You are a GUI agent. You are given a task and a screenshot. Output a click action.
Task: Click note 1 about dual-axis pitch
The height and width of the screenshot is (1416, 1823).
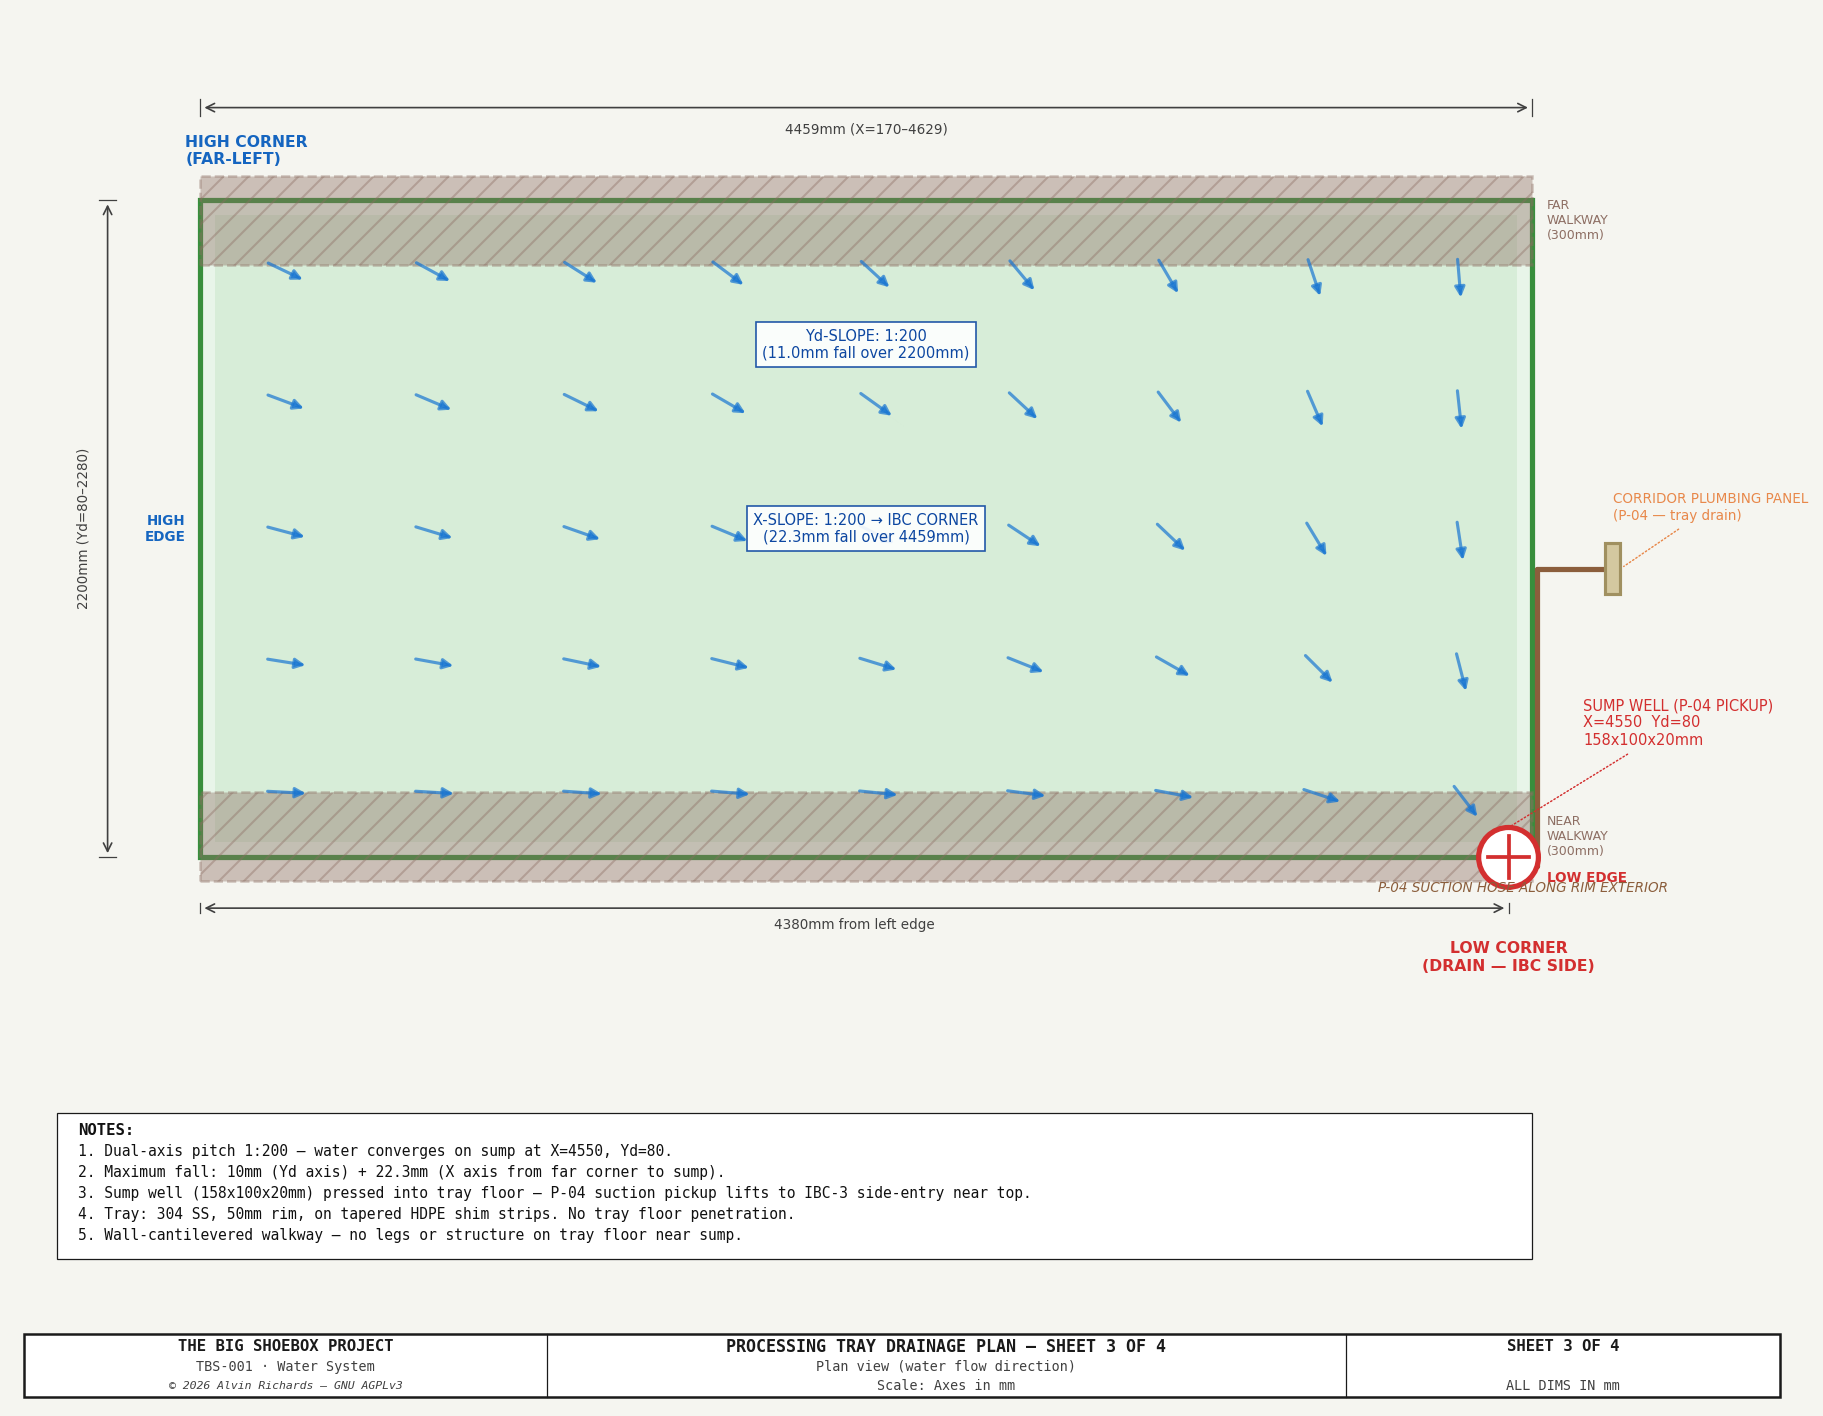pos(375,1151)
